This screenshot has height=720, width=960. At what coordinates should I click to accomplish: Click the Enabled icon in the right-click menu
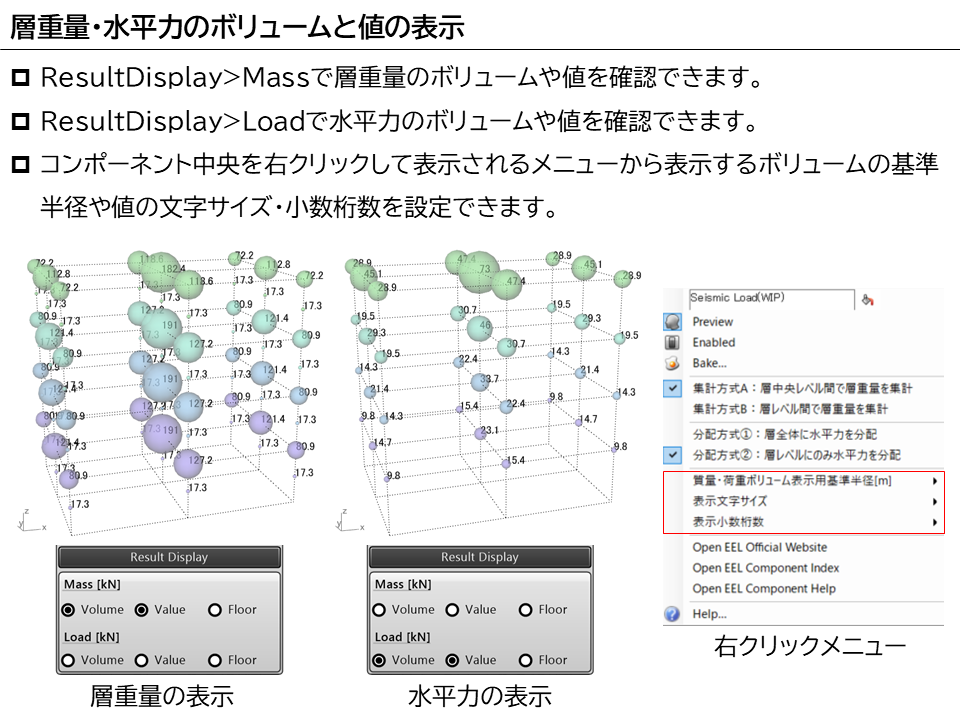[x=672, y=342]
